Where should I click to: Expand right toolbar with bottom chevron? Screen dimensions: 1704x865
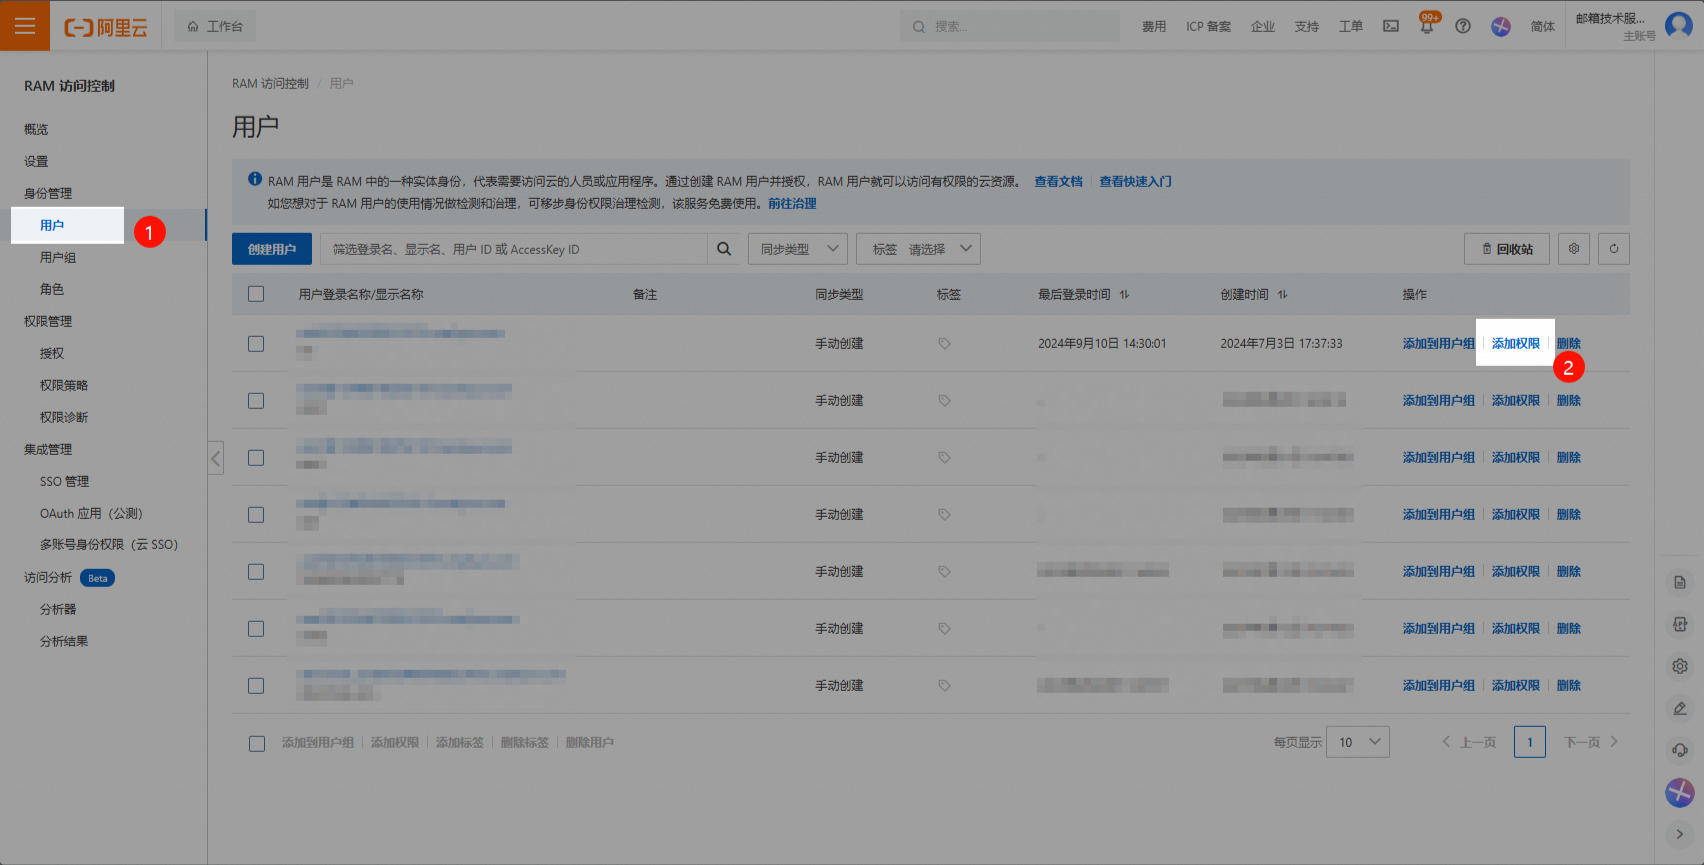1680,834
